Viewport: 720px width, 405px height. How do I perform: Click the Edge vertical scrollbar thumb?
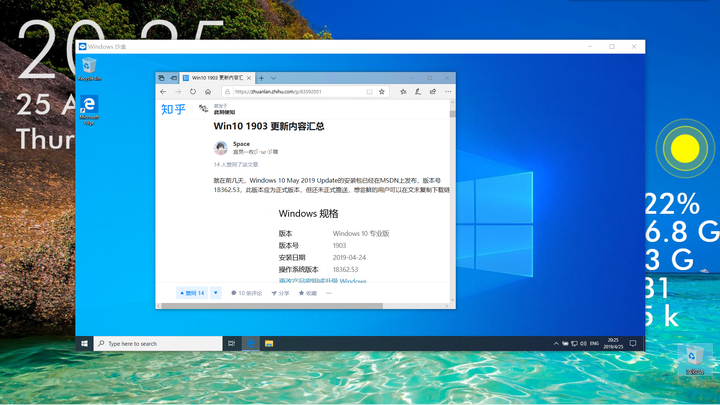(452, 114)
